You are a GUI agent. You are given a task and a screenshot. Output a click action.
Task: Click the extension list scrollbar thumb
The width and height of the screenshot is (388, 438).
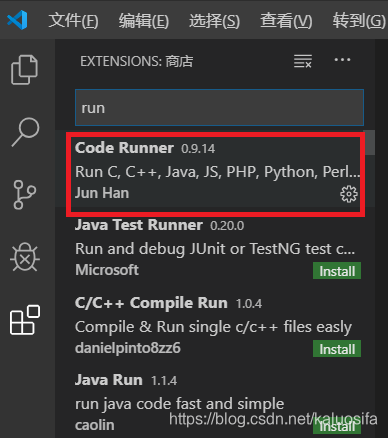369,143
